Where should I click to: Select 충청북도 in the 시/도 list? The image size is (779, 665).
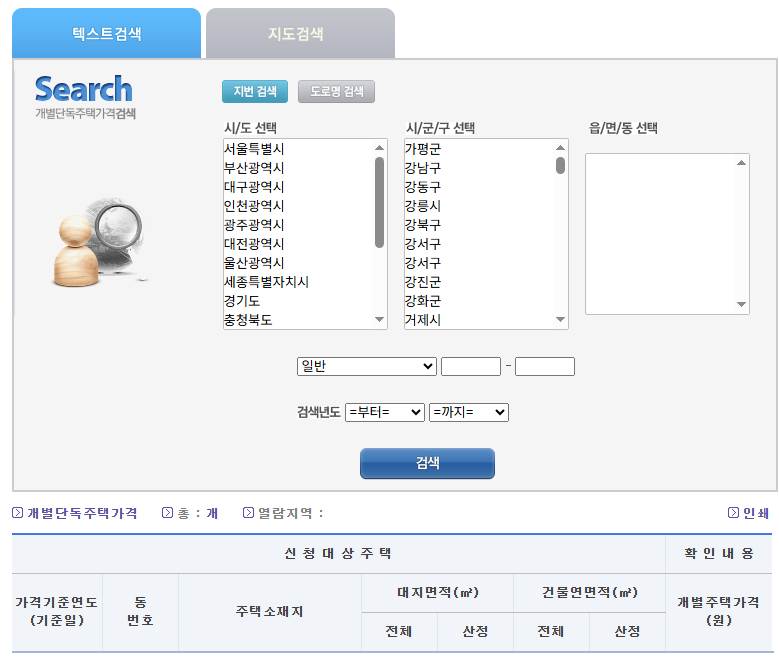(298, 319)
